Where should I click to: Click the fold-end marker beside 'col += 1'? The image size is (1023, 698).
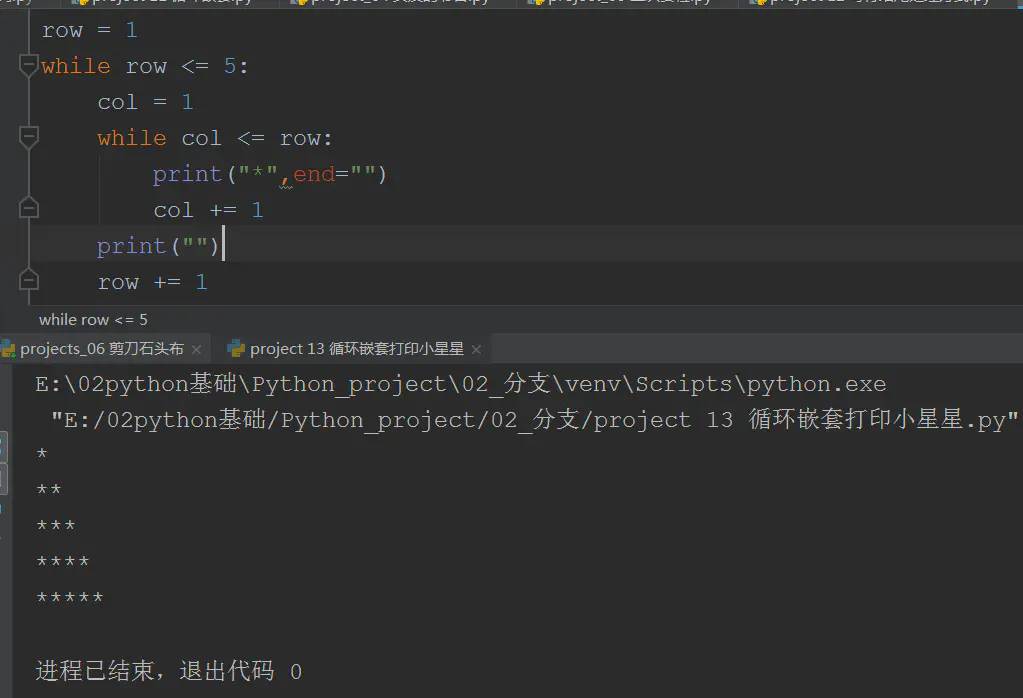29,208
